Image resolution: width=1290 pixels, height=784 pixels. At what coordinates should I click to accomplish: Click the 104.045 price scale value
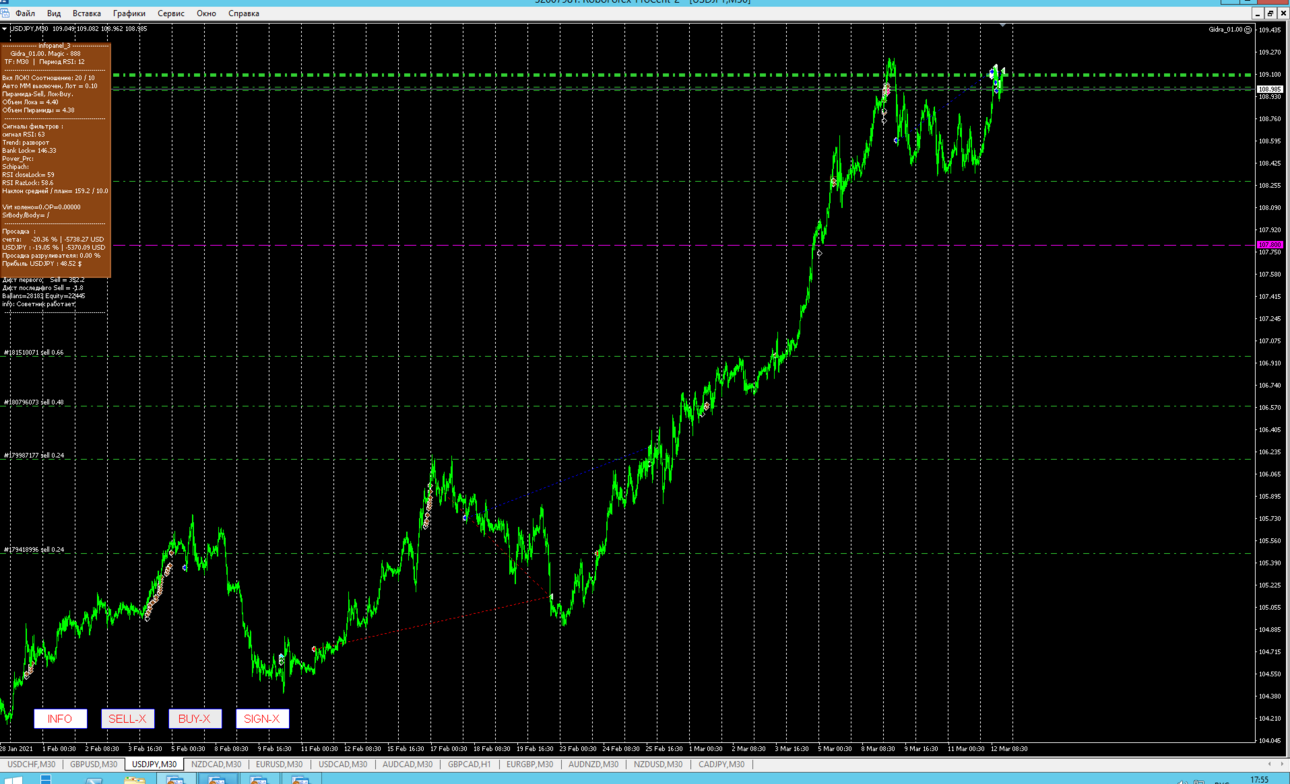click(1269, 741)
